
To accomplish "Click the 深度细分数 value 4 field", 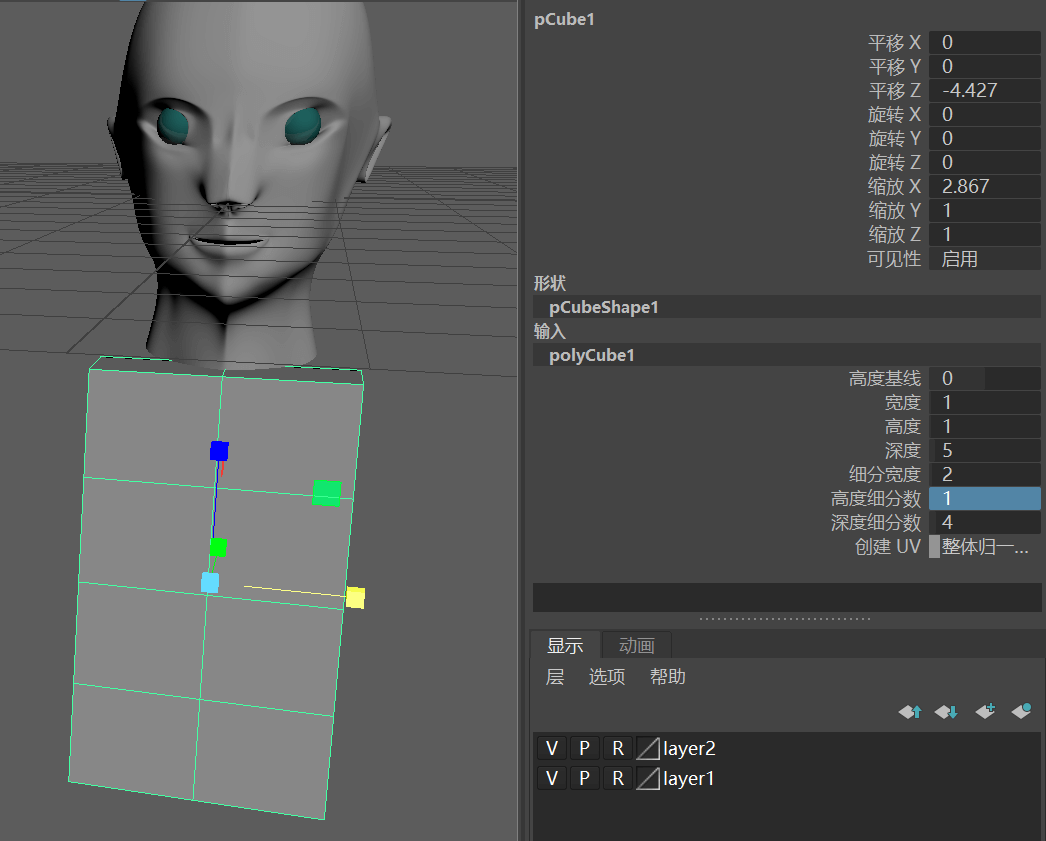I will [985, 523].
